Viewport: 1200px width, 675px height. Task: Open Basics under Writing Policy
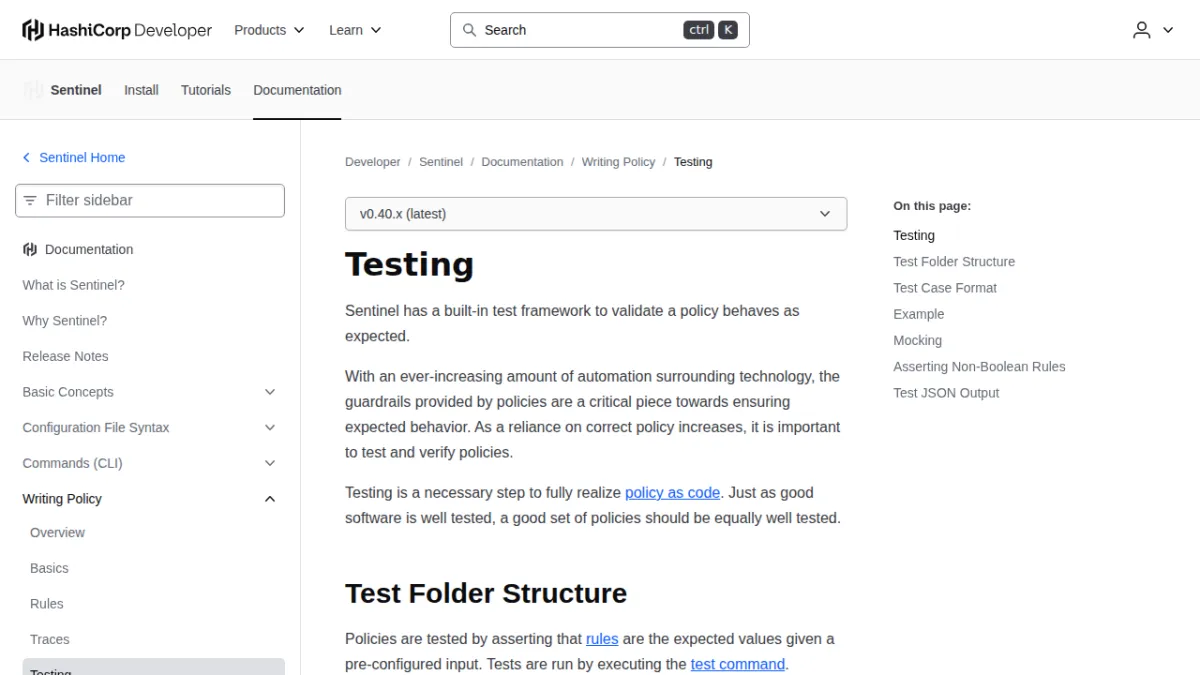point(50,568)
